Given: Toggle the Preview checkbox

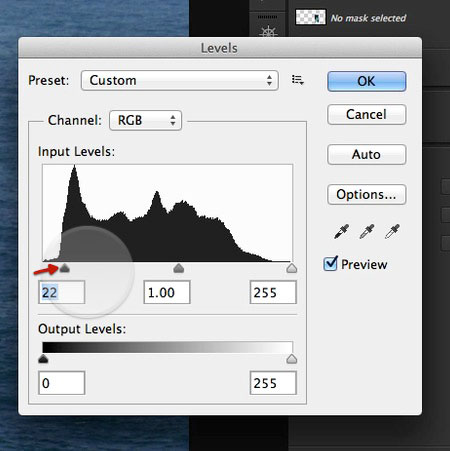Looking at the screenshot, I should [x=330, y=264].
